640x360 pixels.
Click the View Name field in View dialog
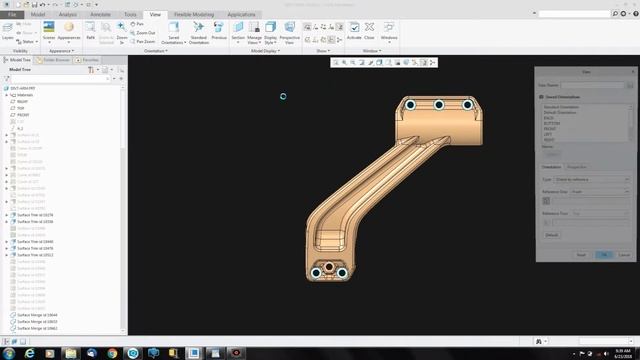pos(593,85)
